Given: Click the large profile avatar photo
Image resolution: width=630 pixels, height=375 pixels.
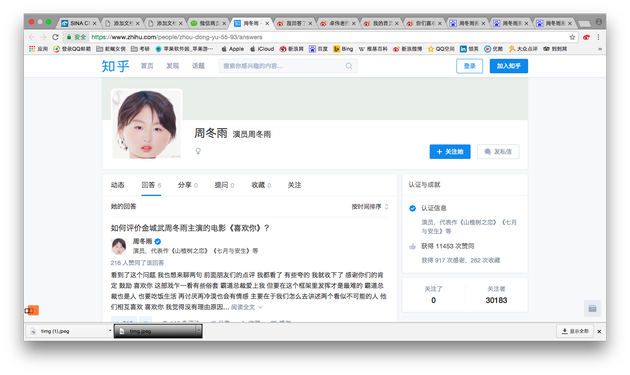Looking at the screenshot, I should [x=146, y=124].
